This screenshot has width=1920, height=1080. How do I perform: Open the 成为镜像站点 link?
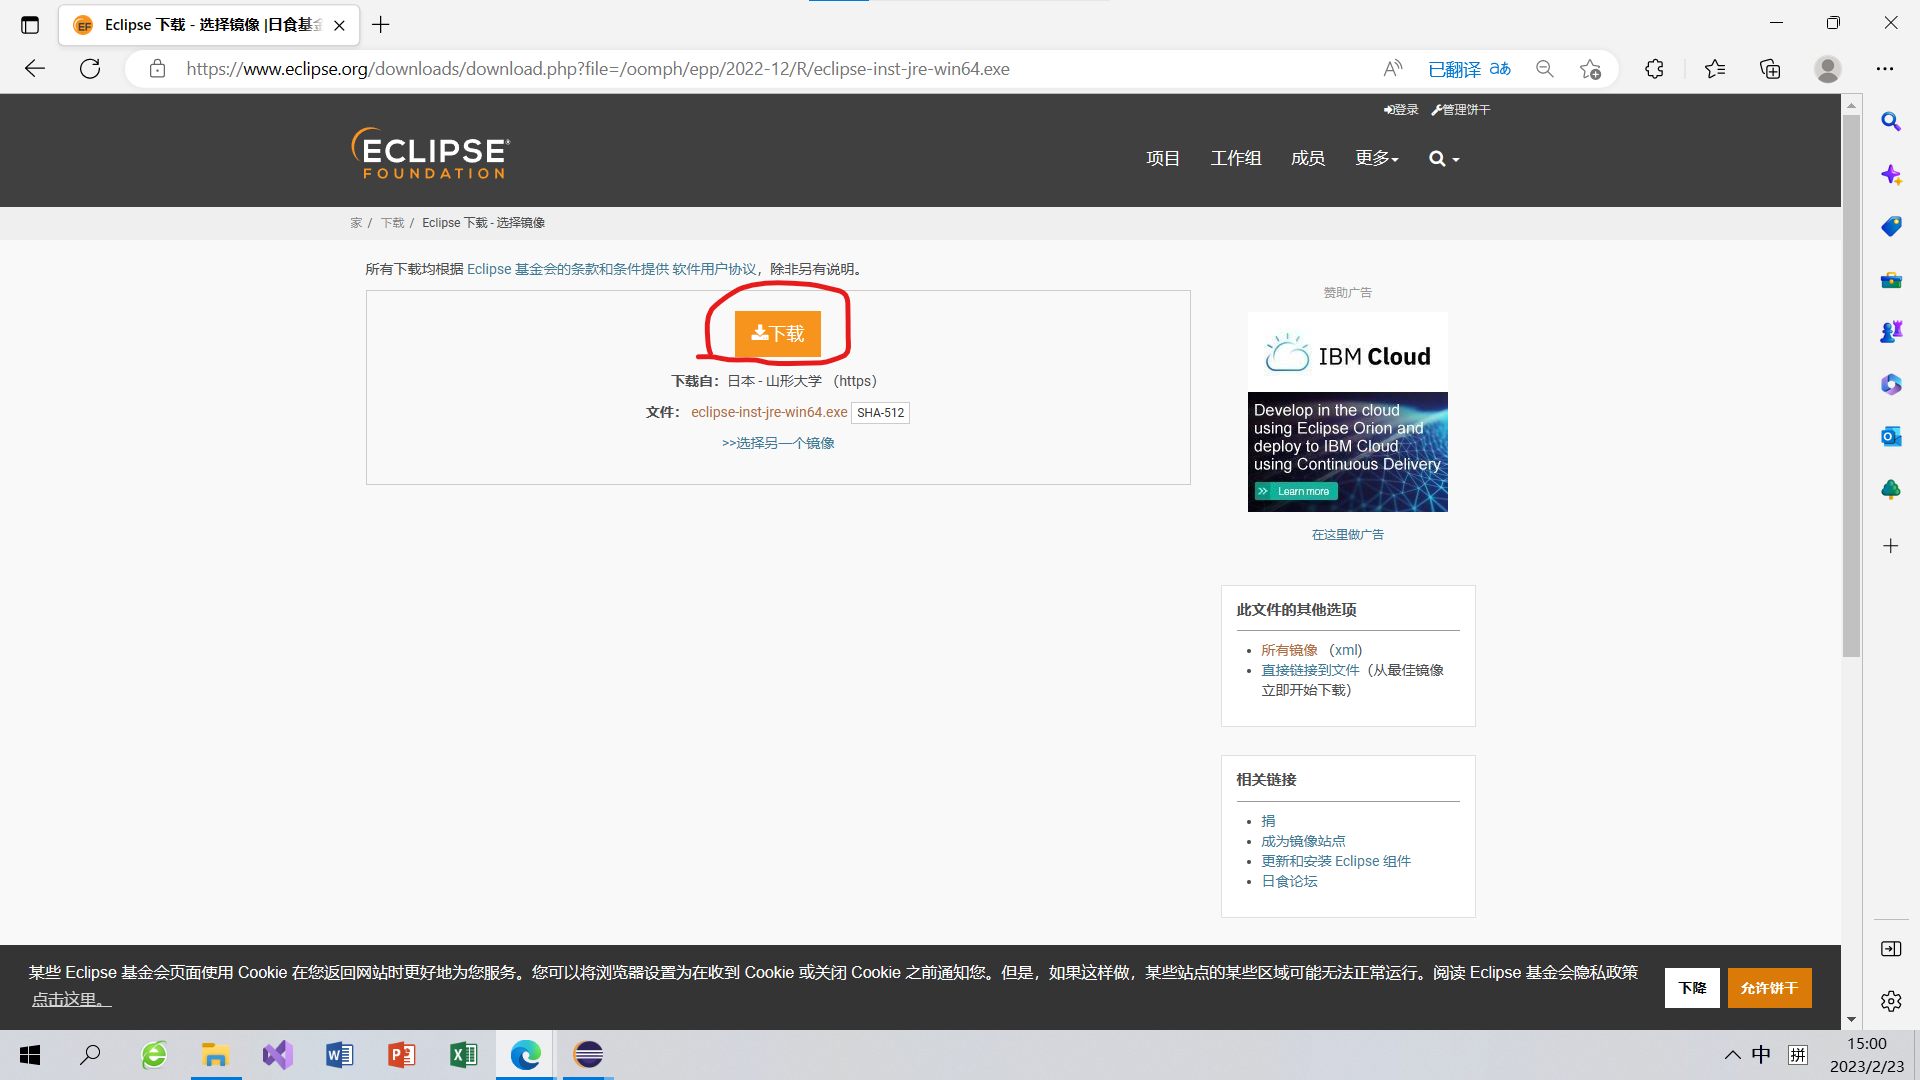click(x=1303, y=841)
